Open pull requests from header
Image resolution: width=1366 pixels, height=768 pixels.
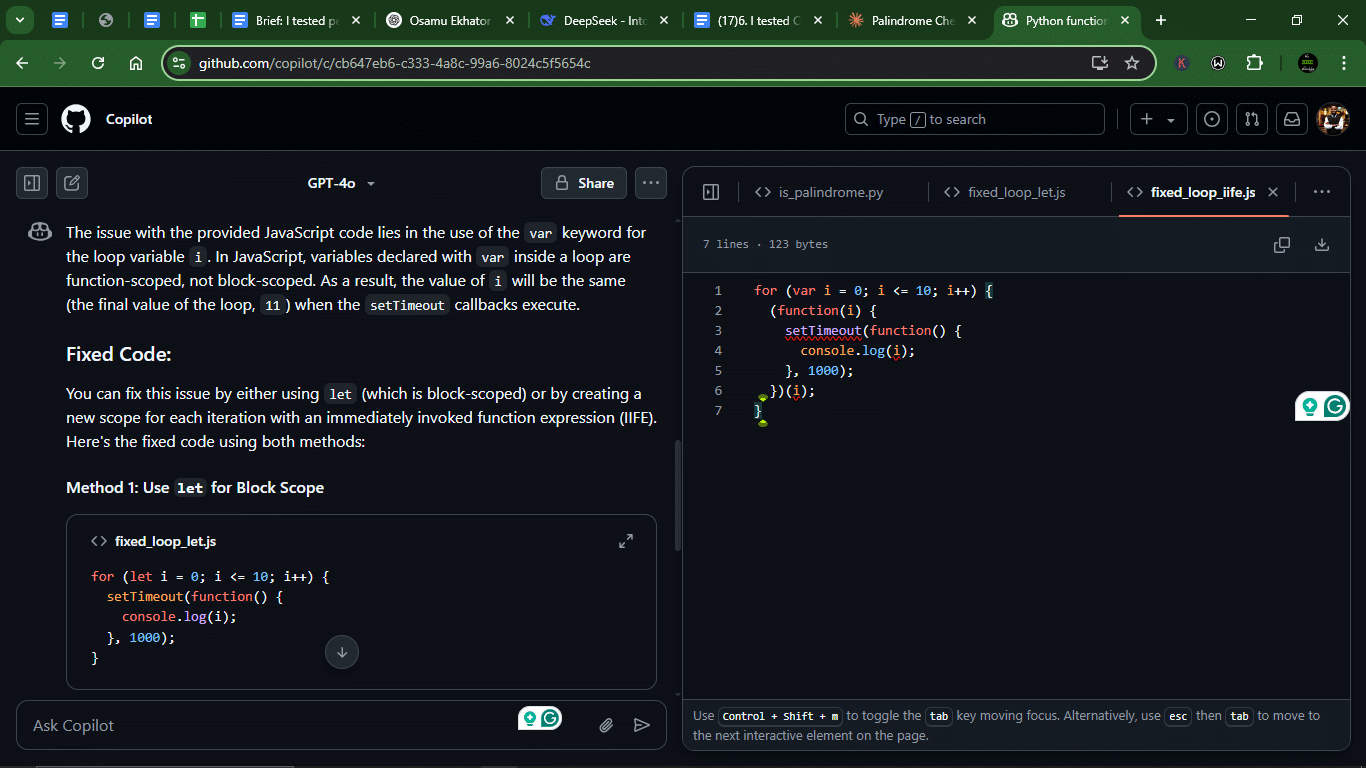point(1252,119)
